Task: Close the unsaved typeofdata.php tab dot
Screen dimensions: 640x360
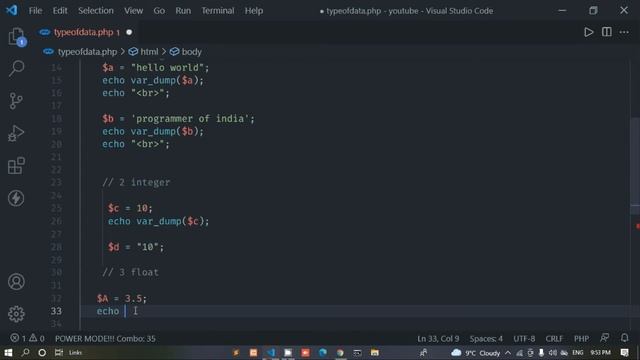Action: [x=129, y=32]
